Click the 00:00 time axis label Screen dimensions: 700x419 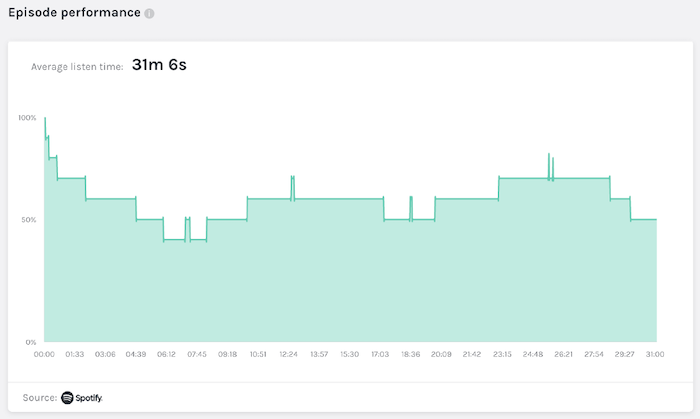tap(44, 354)
